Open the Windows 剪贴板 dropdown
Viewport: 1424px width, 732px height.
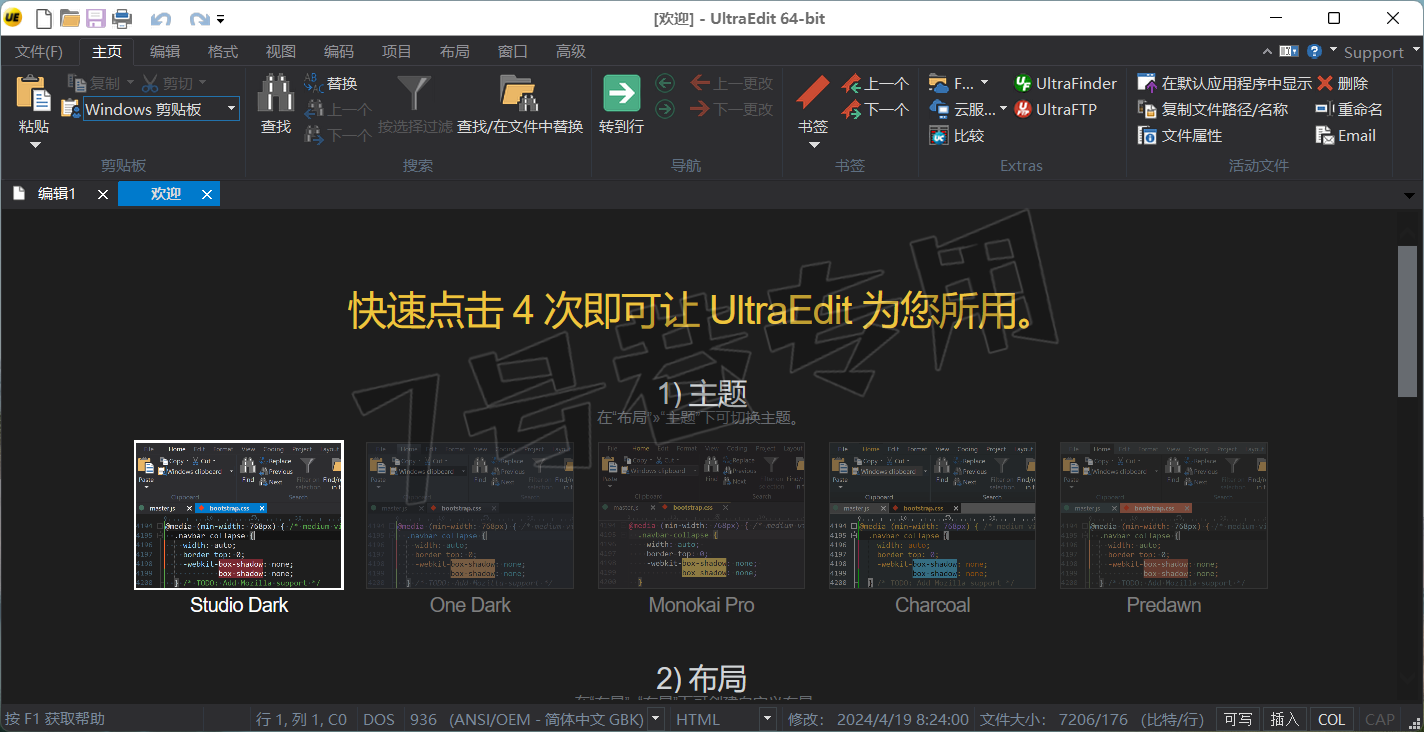point(232,109)
